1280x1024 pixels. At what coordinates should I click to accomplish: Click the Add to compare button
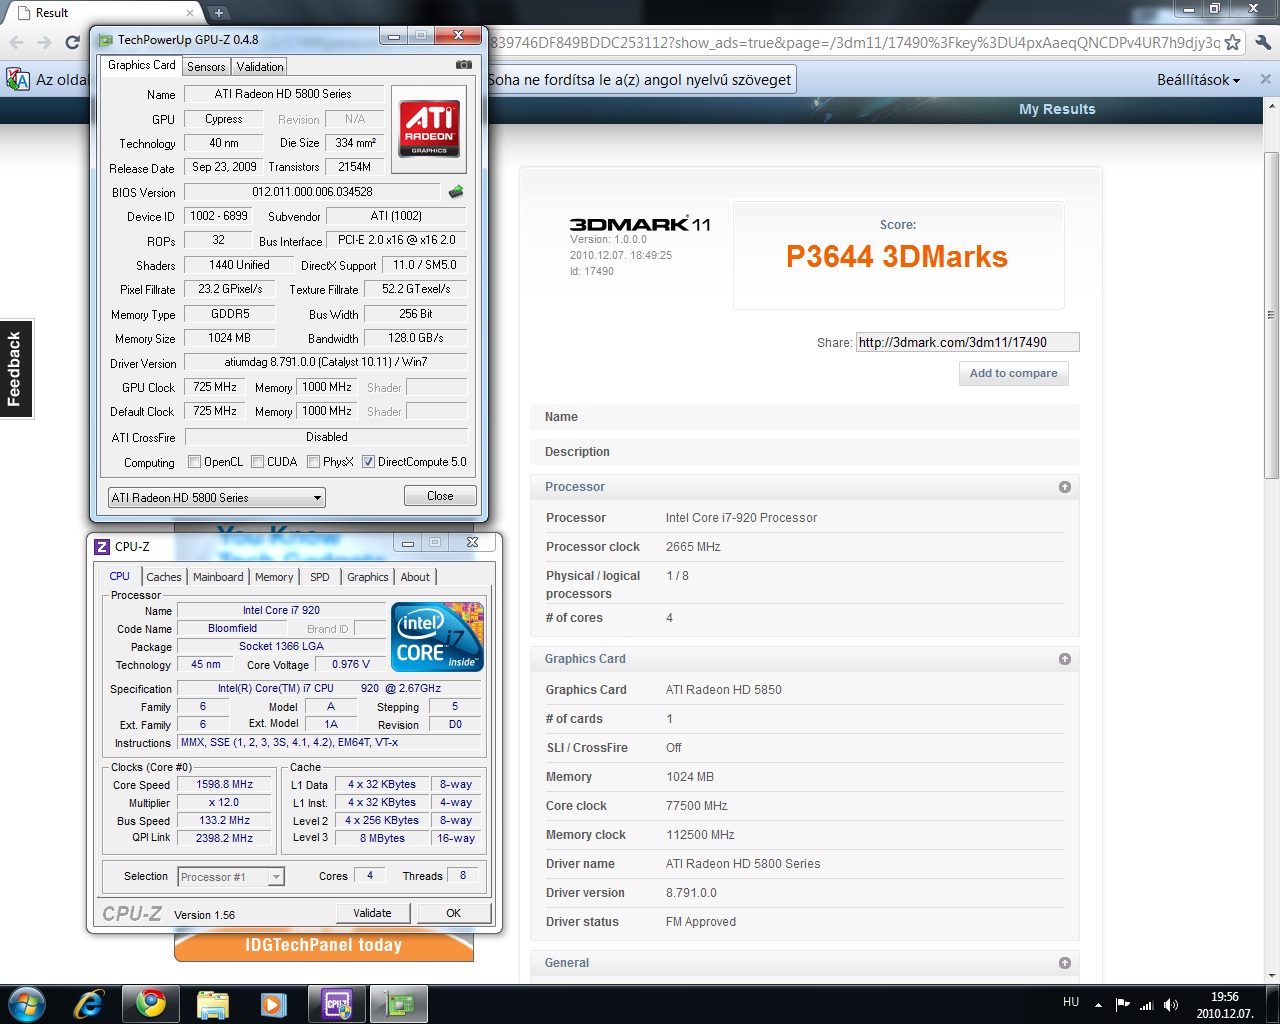pos(1013,373)
